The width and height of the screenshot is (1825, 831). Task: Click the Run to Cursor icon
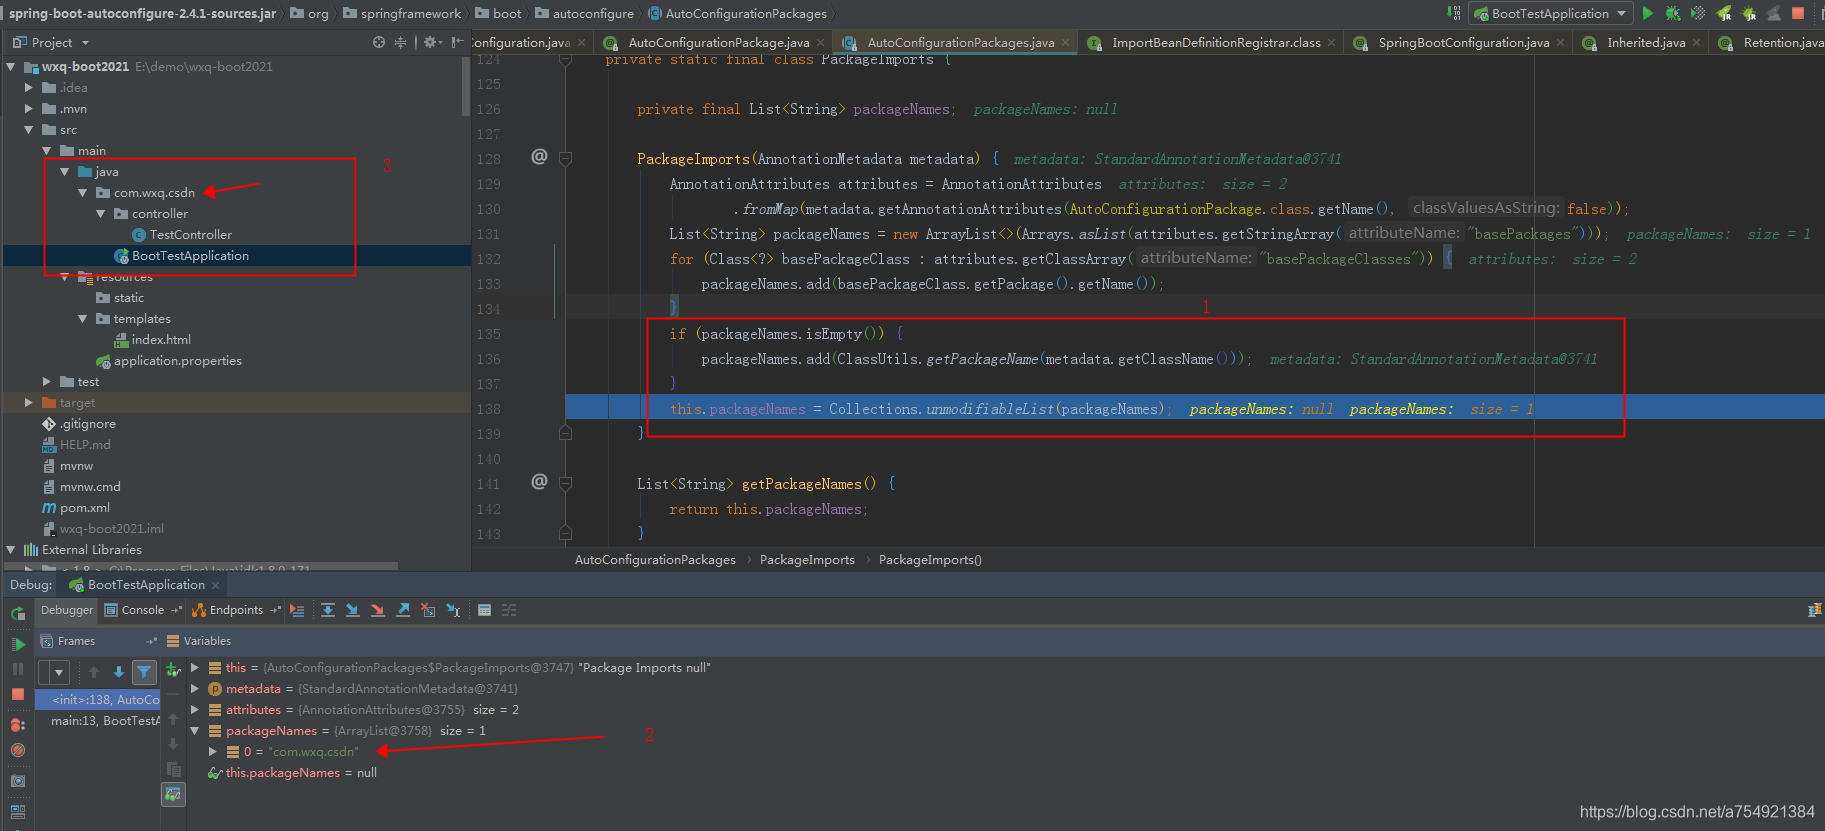[453, 610]
